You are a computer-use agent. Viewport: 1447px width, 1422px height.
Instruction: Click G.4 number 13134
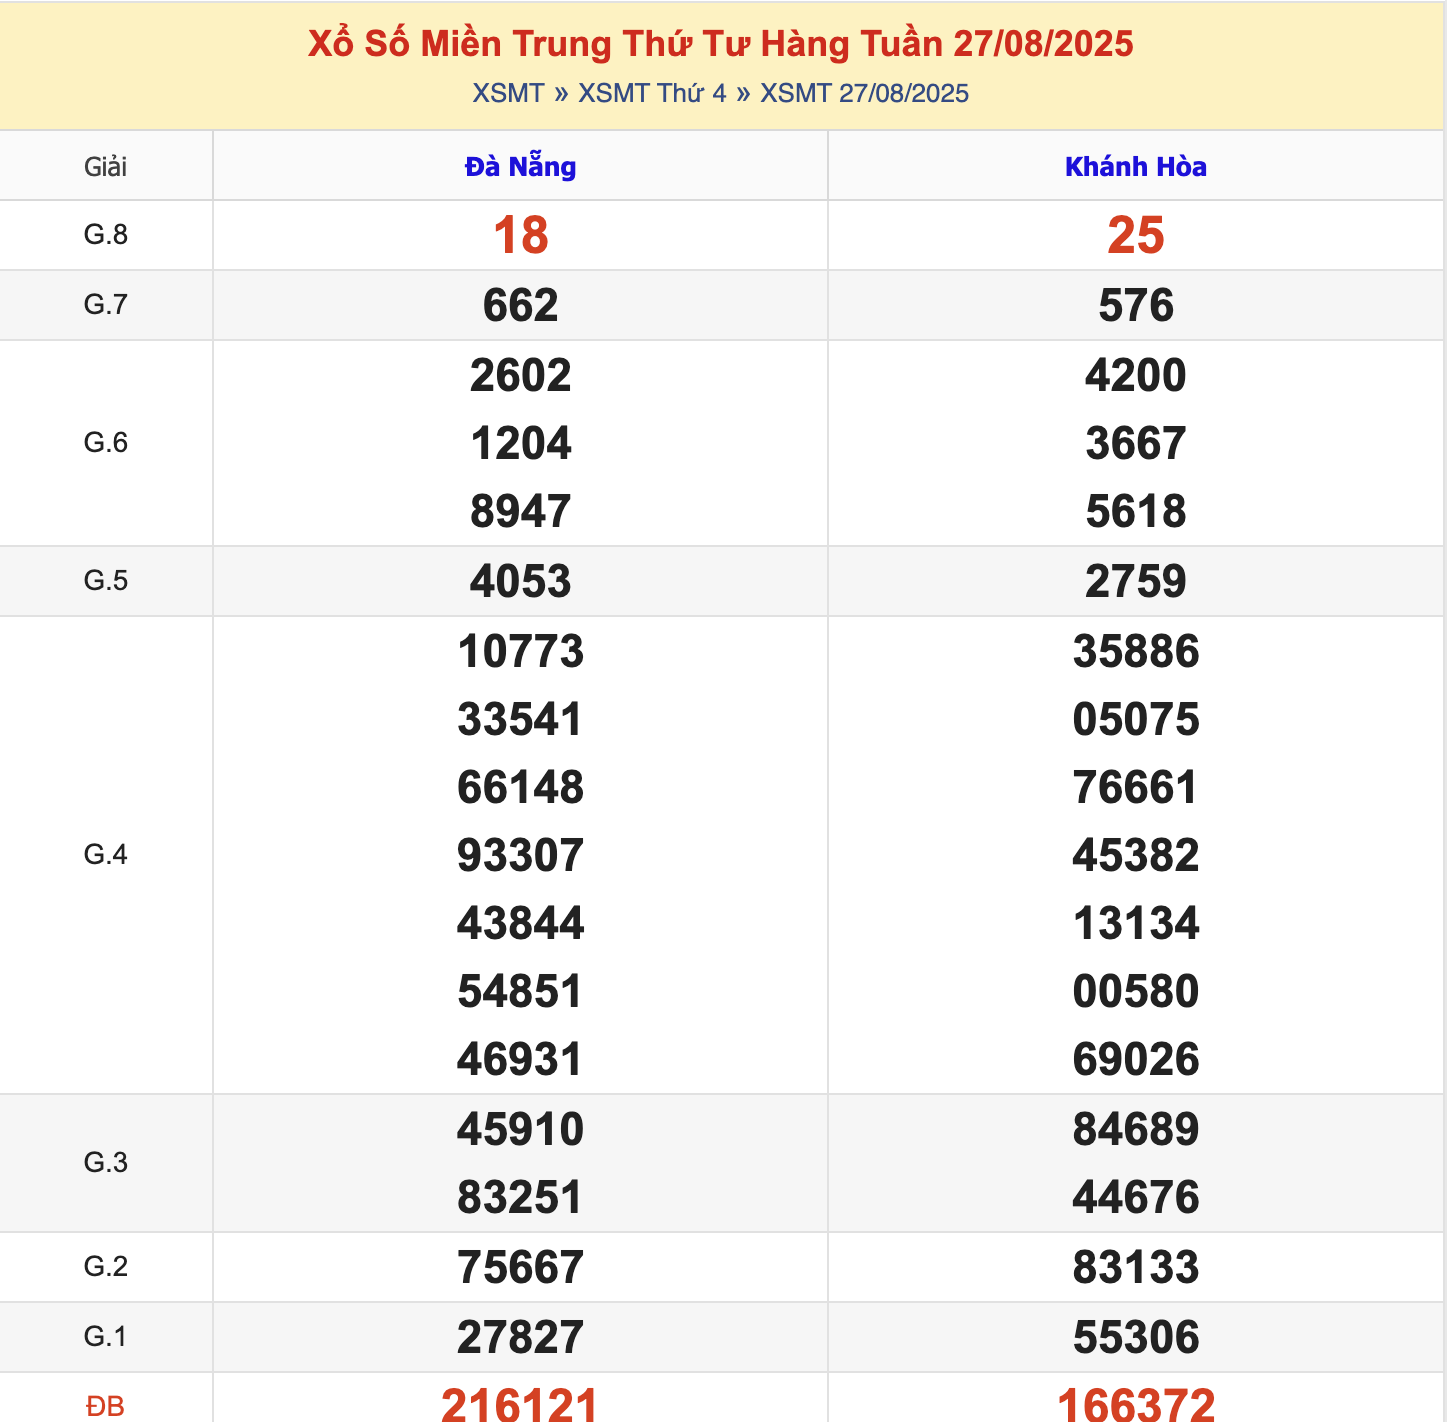point(1136,924)
